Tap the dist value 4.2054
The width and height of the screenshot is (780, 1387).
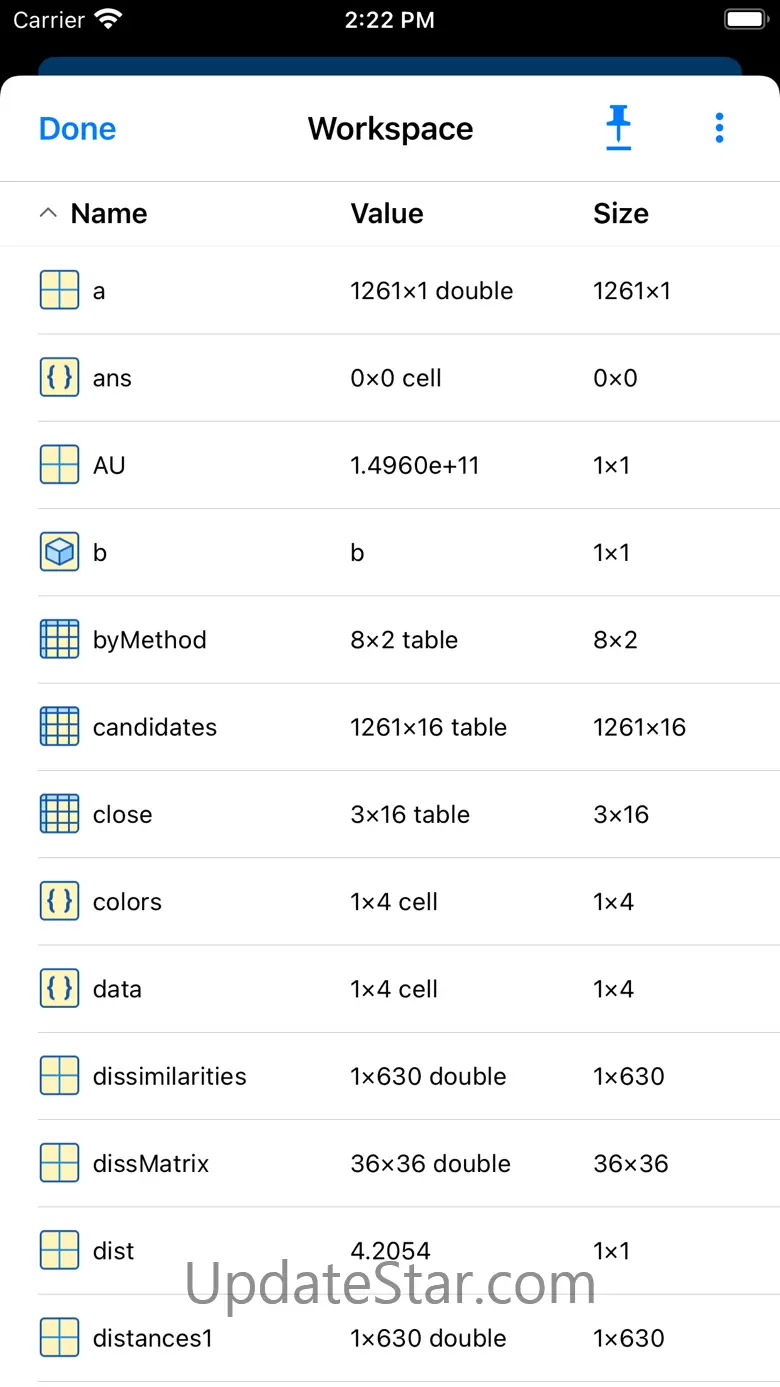coord(391,1250)
